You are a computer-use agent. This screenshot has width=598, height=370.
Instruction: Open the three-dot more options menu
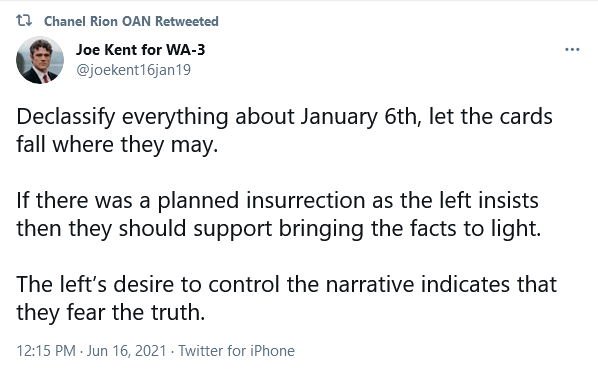click(572, 50)
